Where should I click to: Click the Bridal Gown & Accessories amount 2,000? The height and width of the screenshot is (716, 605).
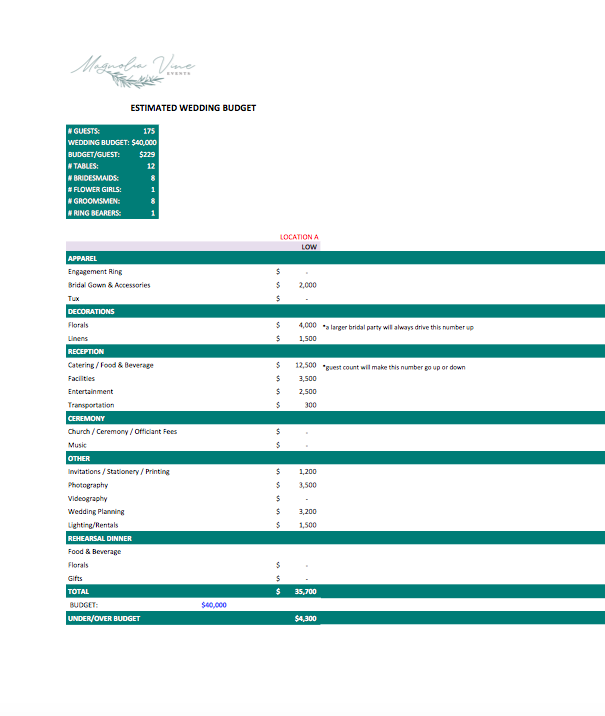(x=307, y=285)
